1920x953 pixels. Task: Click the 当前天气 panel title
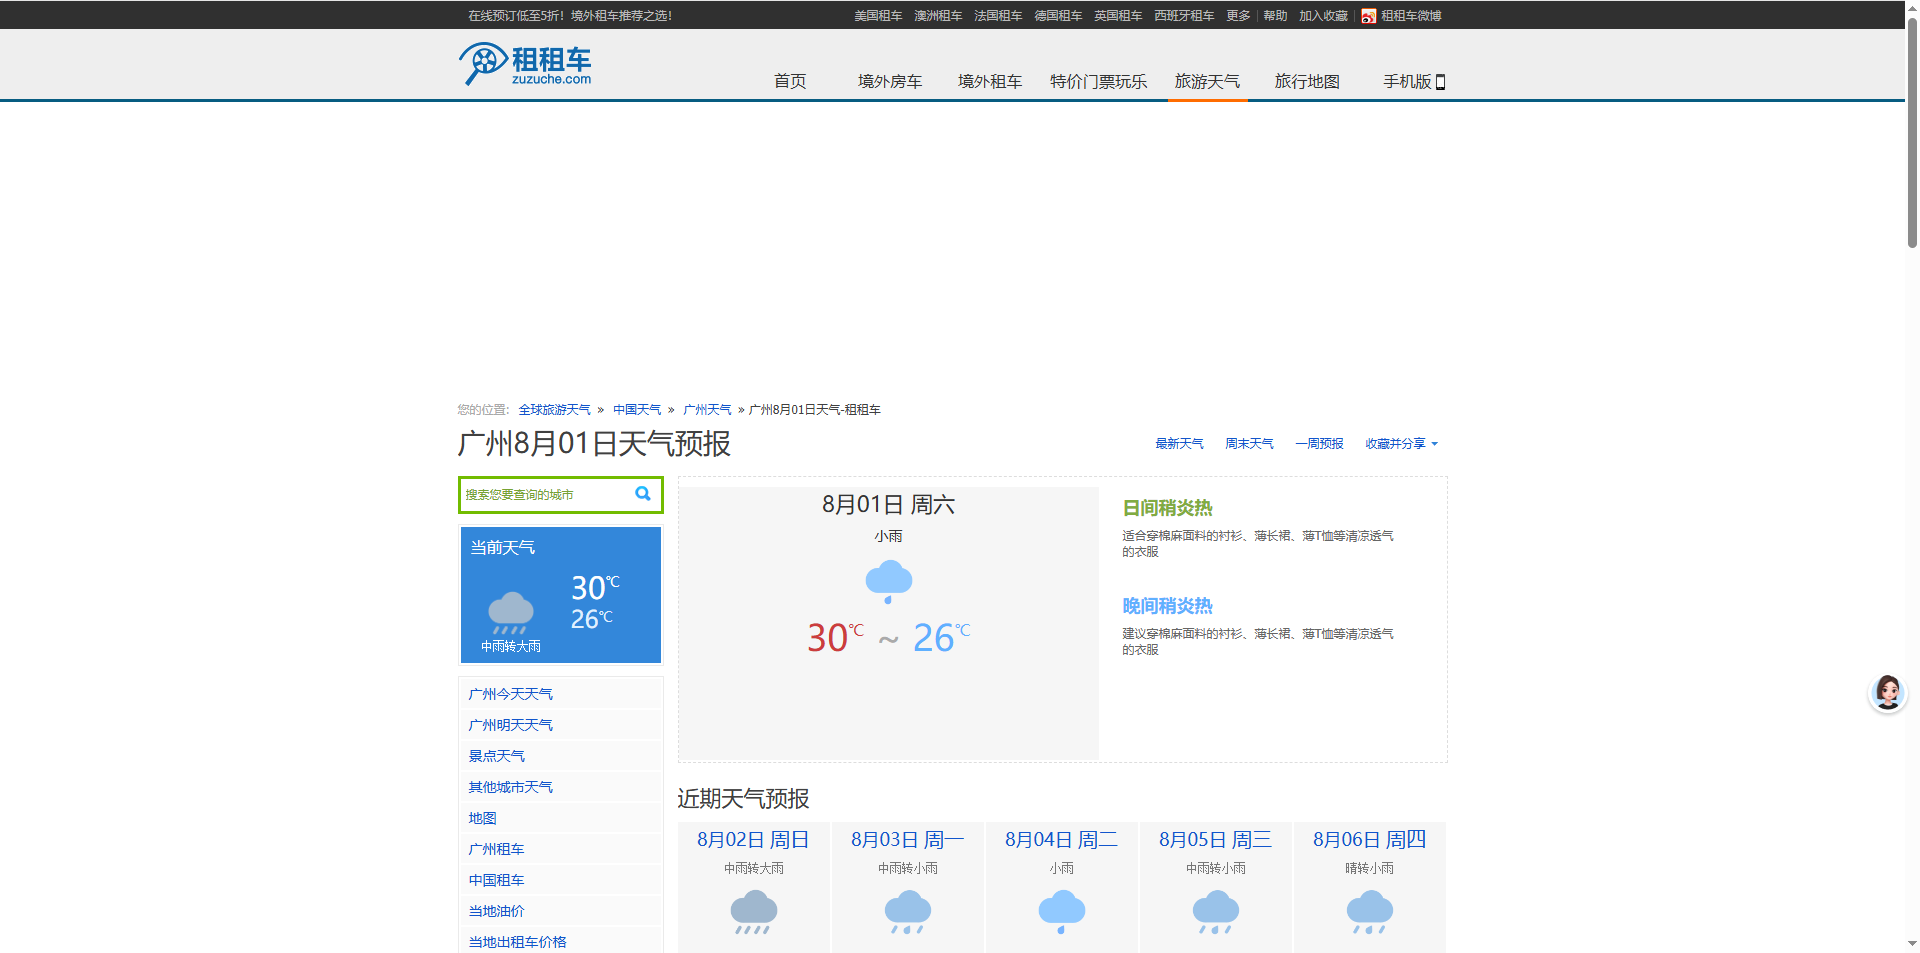click(x=503, y=548)
